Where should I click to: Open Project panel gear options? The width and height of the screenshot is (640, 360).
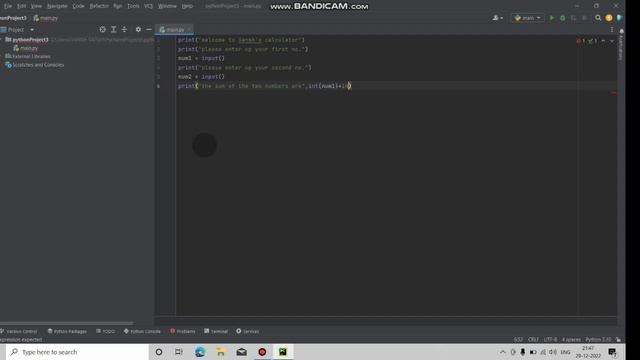138,29
